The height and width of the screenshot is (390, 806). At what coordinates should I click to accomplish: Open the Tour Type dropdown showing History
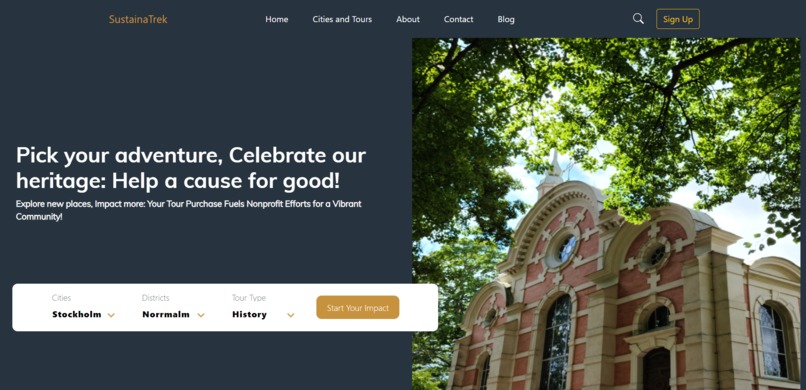263,314
